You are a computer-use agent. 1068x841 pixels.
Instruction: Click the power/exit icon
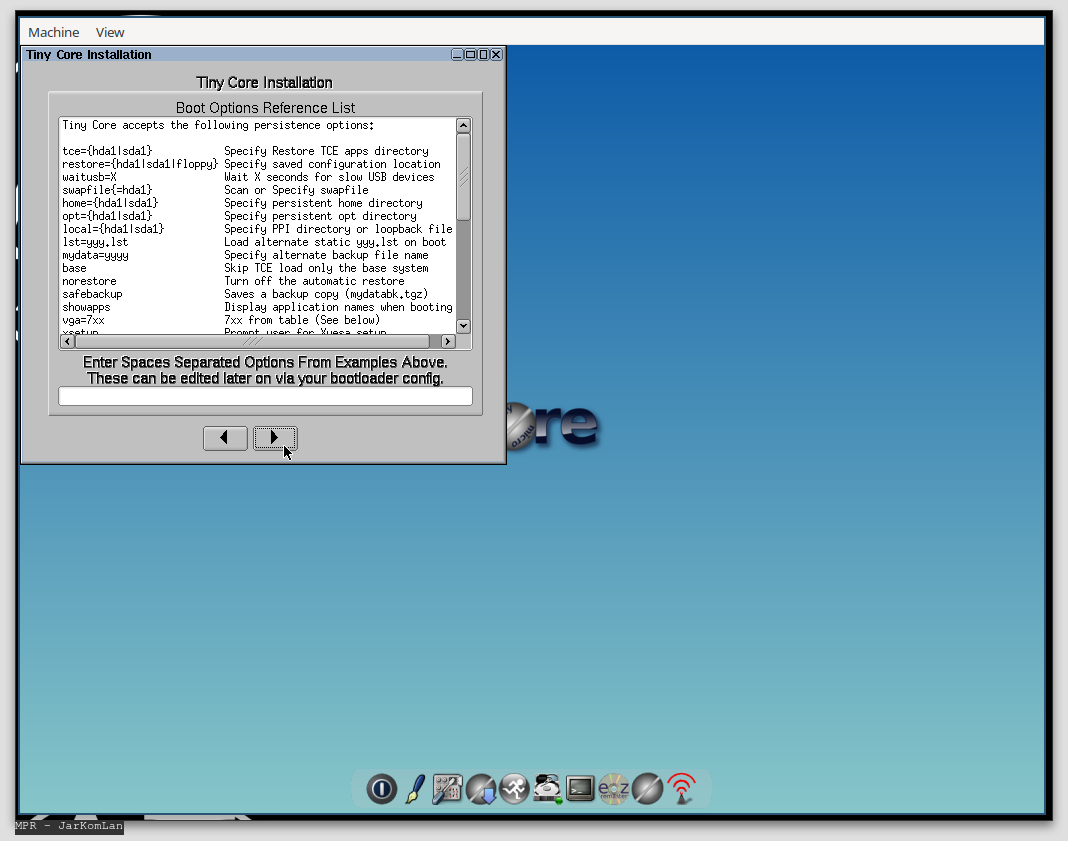click(381, 789)
